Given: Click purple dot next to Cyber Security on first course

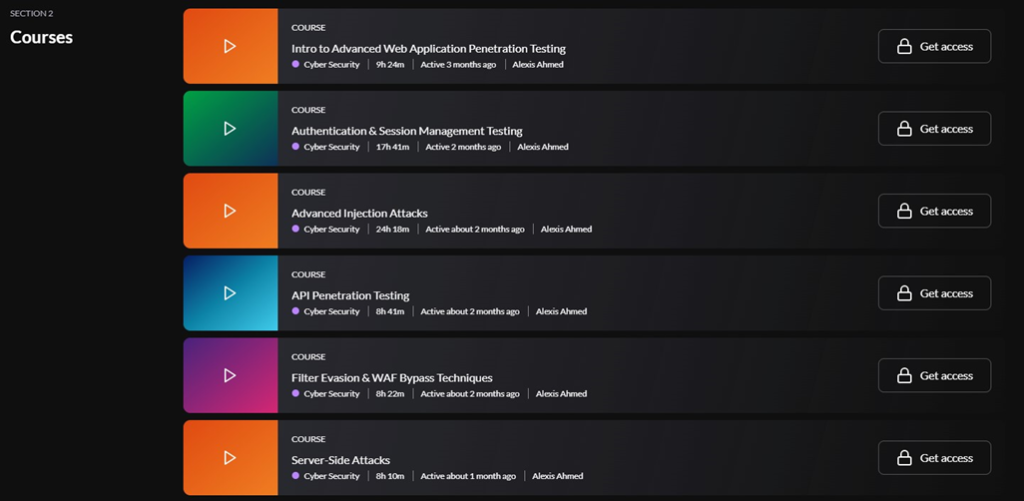Looking at the screenshot, I should tap(296, 64).
